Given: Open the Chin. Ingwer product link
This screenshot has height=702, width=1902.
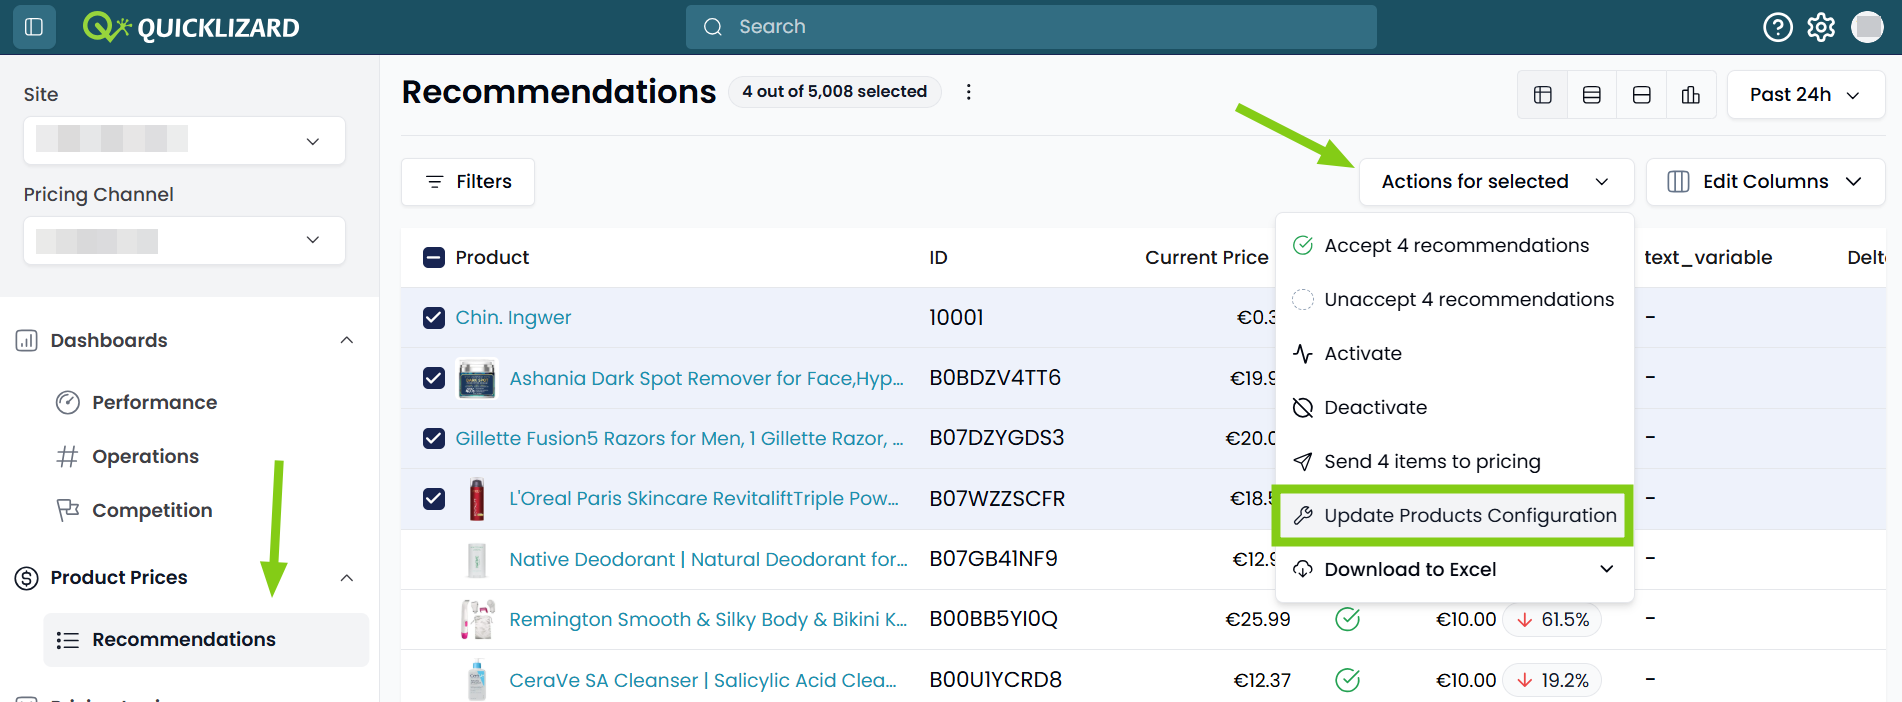Looking at the screenshot, I should (x=513, y=318).
